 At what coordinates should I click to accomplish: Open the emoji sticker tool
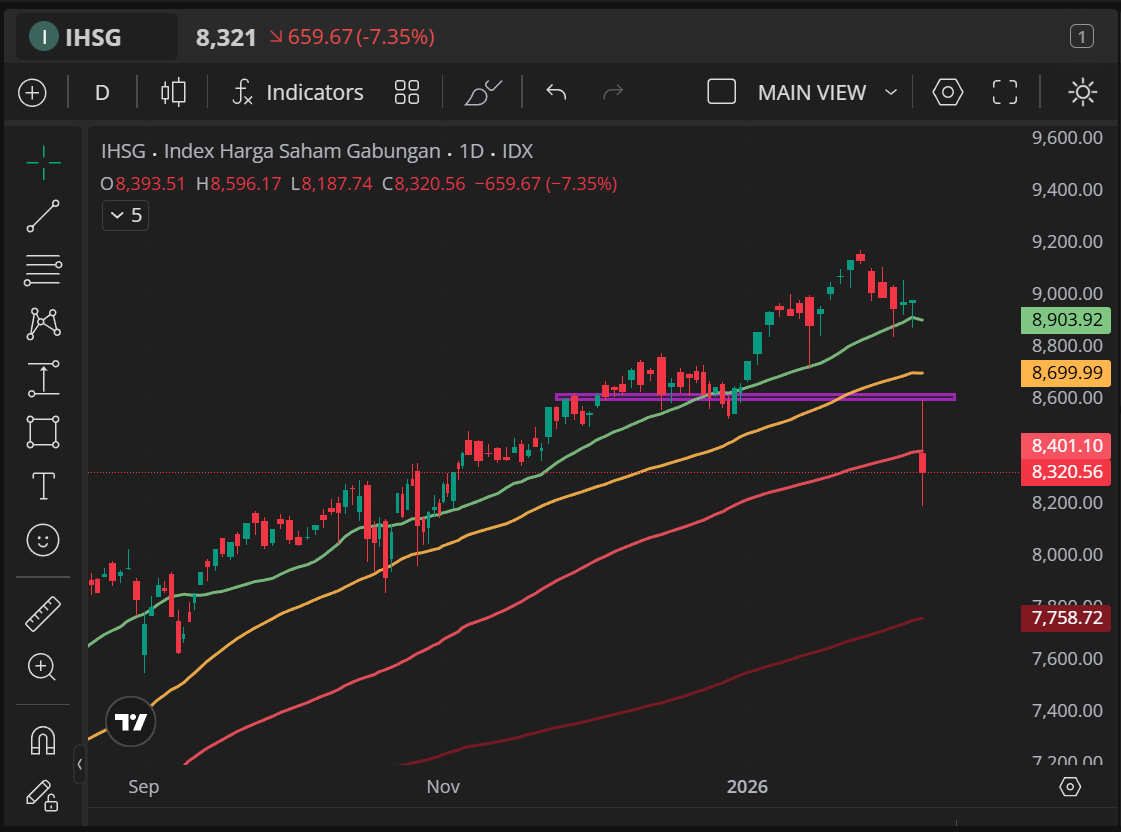43,541
